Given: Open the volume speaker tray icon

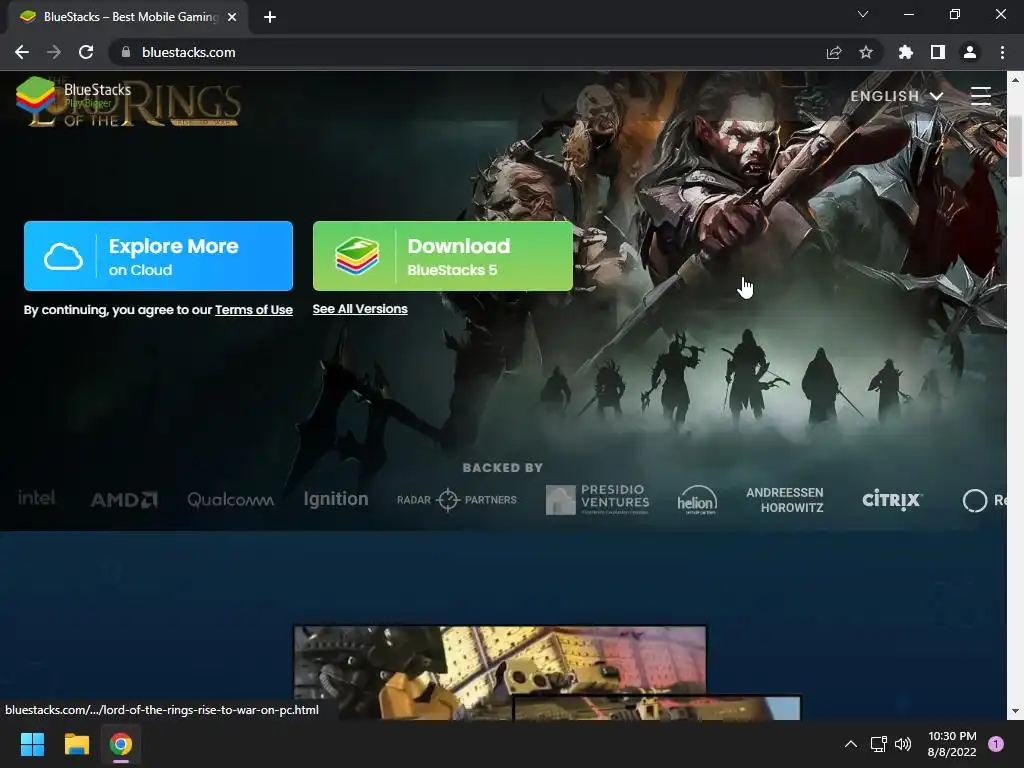Looking at the screenshot, I should click(903, 744).
